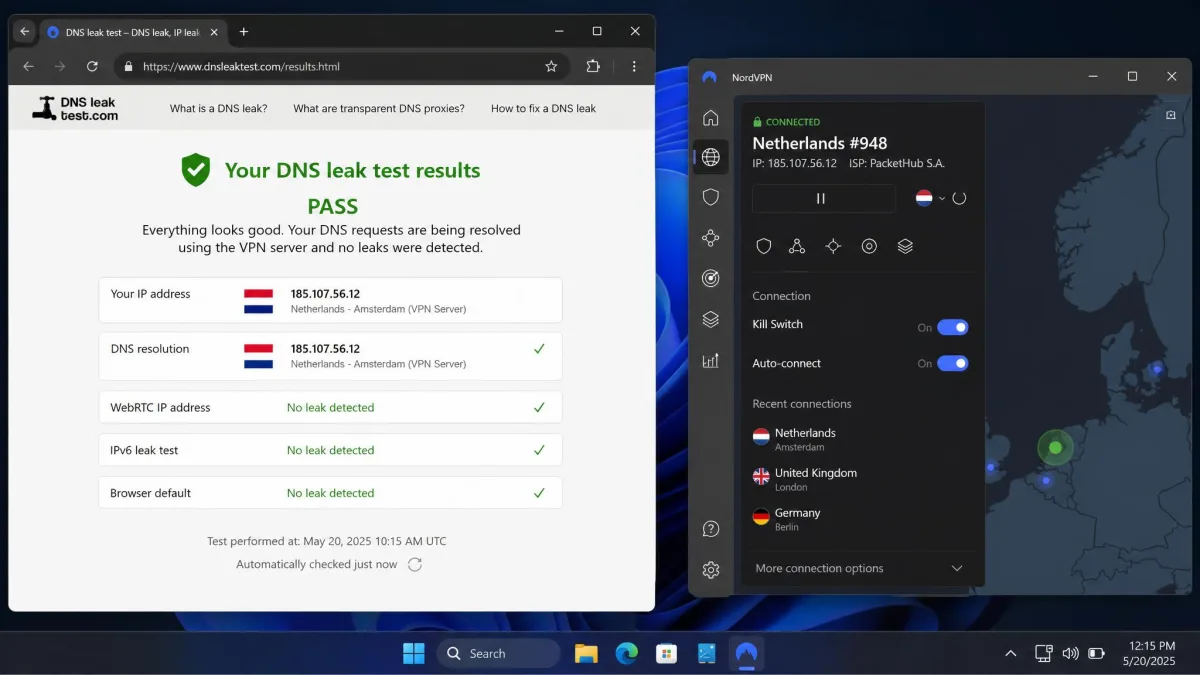This screenshot has width=1200, height=675.
Task: Click the shield icon under the pause button
Action: point(764,246)
